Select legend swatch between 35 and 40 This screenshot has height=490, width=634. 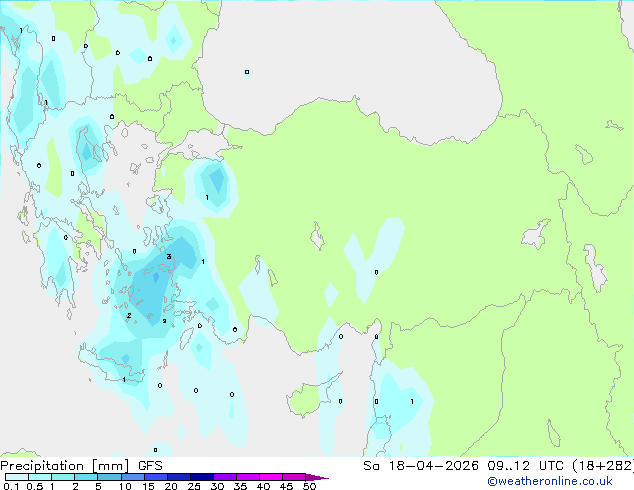tap(248, 477)
